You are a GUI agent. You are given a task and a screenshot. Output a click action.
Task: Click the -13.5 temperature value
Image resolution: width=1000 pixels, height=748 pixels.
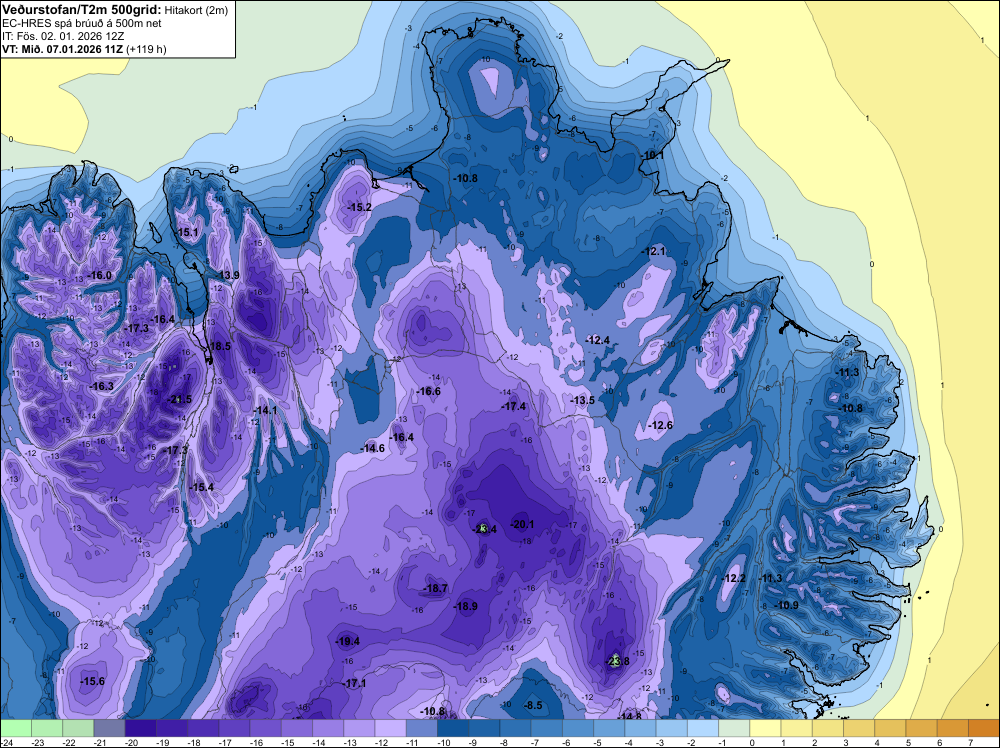tap(582, 400)
